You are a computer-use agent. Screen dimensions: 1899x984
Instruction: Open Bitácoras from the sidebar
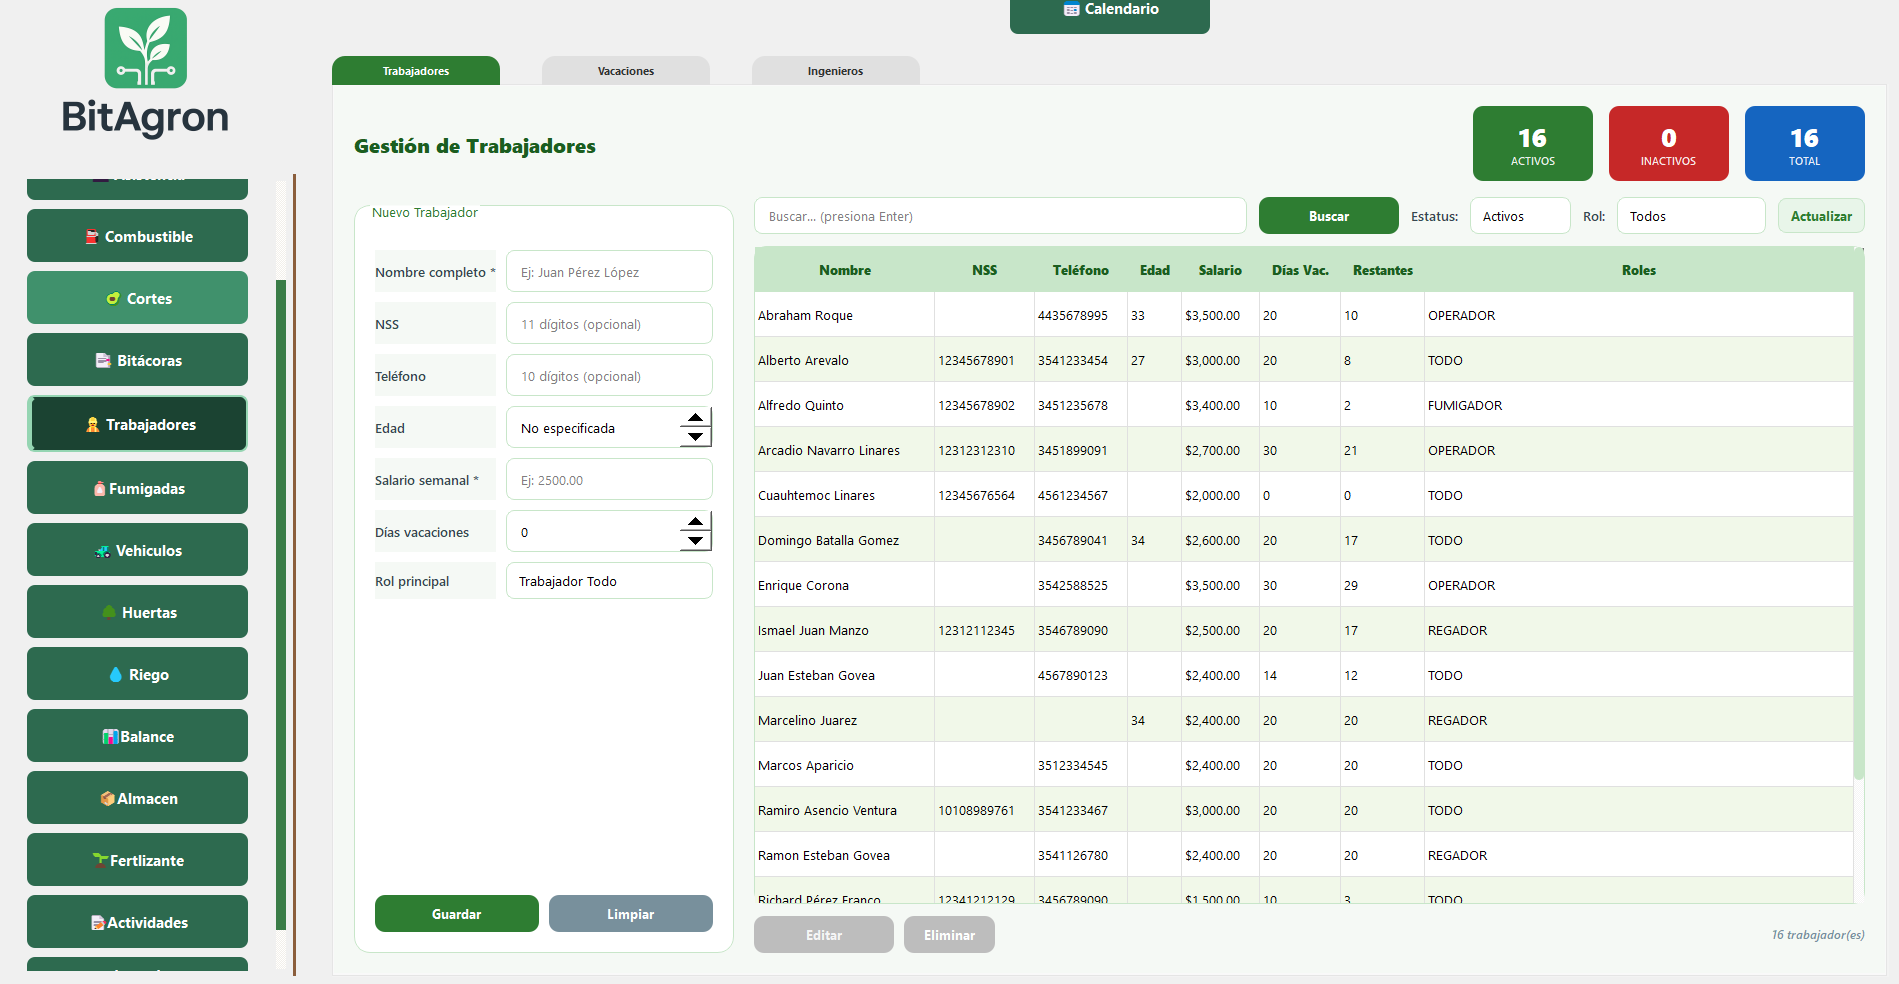point(137,360)
